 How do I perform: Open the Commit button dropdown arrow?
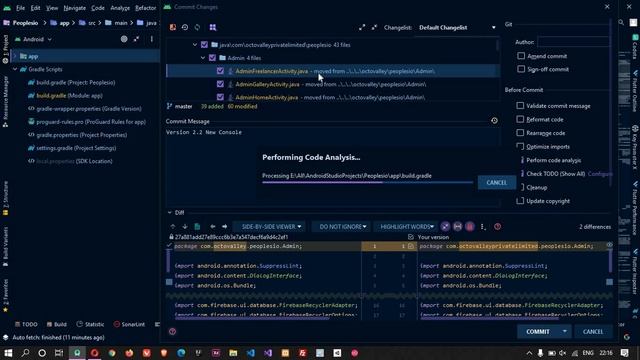pos(564,331)
